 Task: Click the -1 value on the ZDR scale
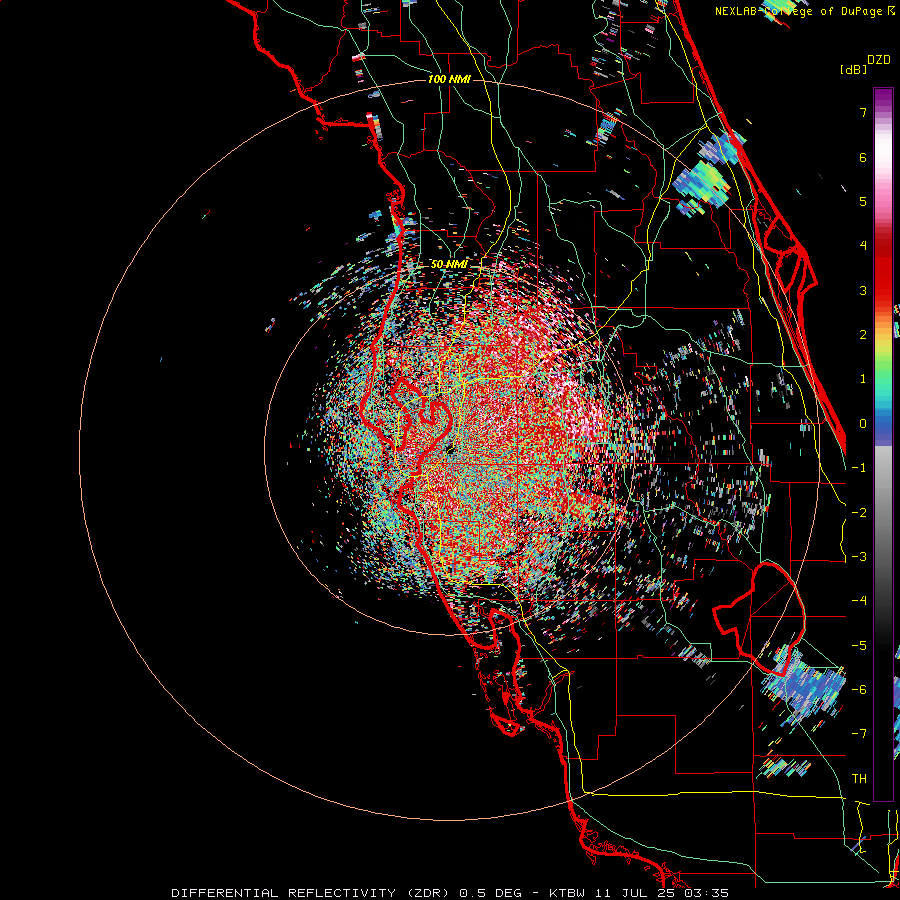click(859, 467)
